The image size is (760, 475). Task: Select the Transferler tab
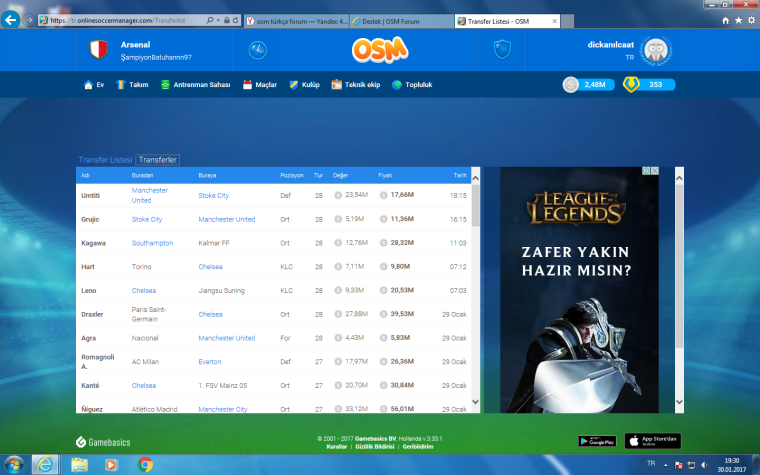[x=158, y=159]
